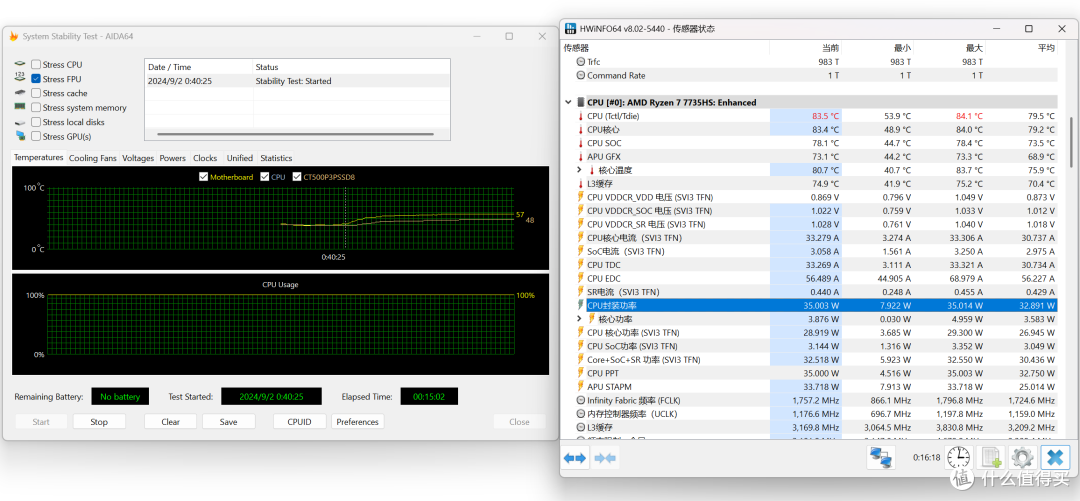Open the Powers tab
This screenshot has width=1080, height=501.
pos(173,158)
